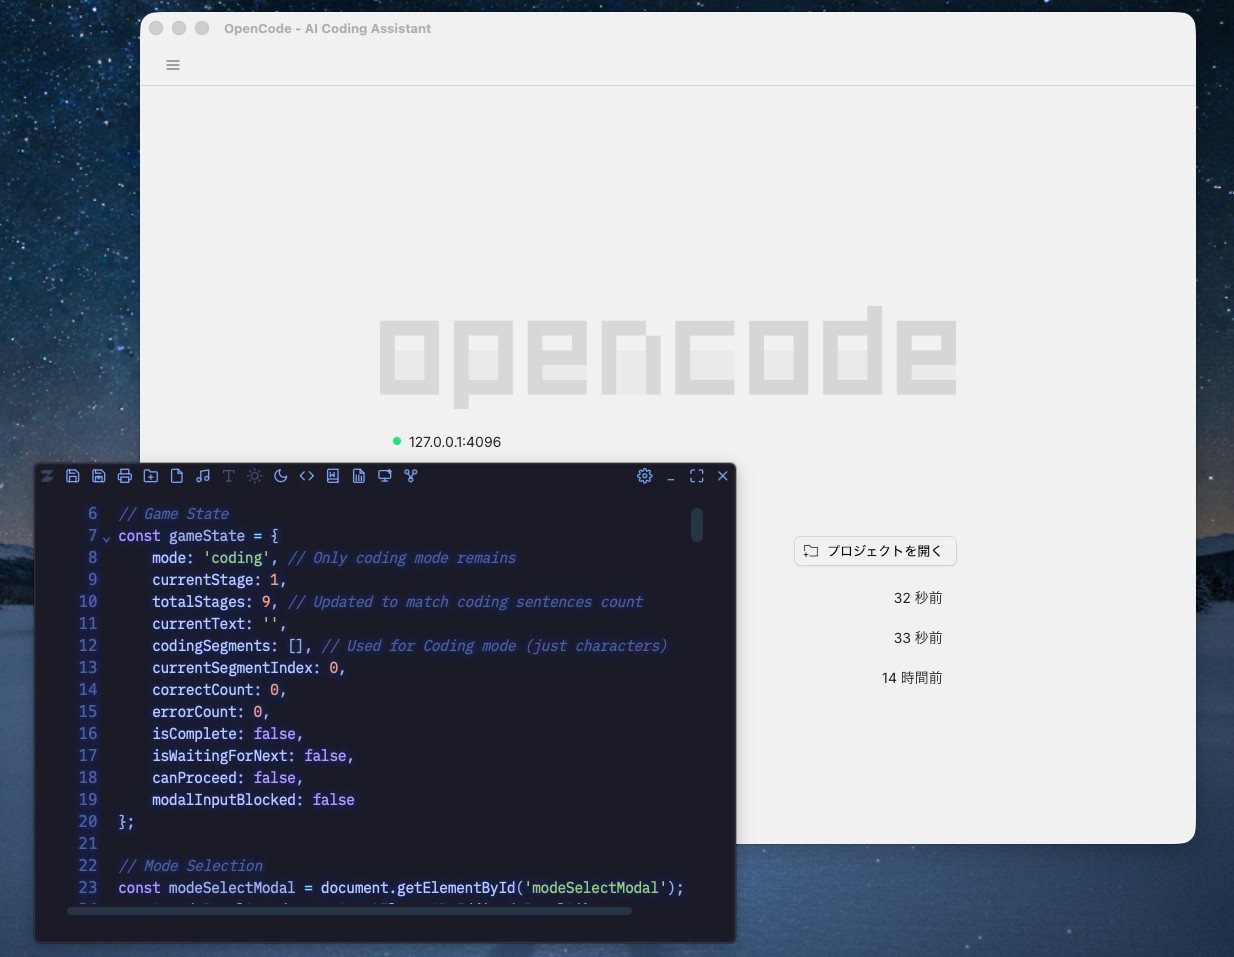Click the 127.0.0.1:4096 server status
1234x957 pixels.
coord(454,442)
